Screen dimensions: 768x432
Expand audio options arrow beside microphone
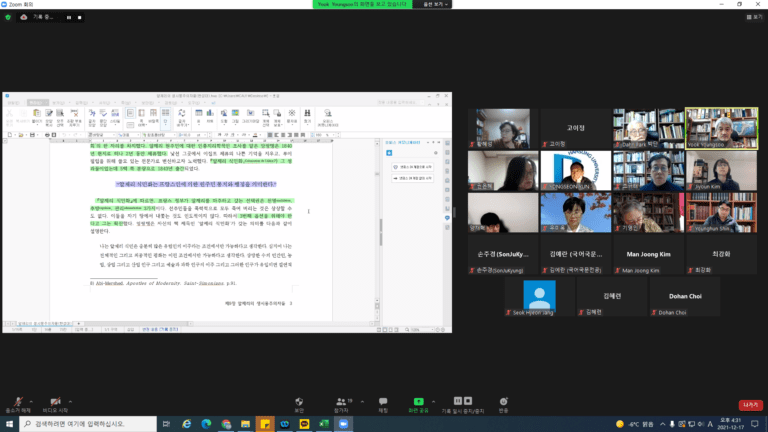[x=31, y=402]
